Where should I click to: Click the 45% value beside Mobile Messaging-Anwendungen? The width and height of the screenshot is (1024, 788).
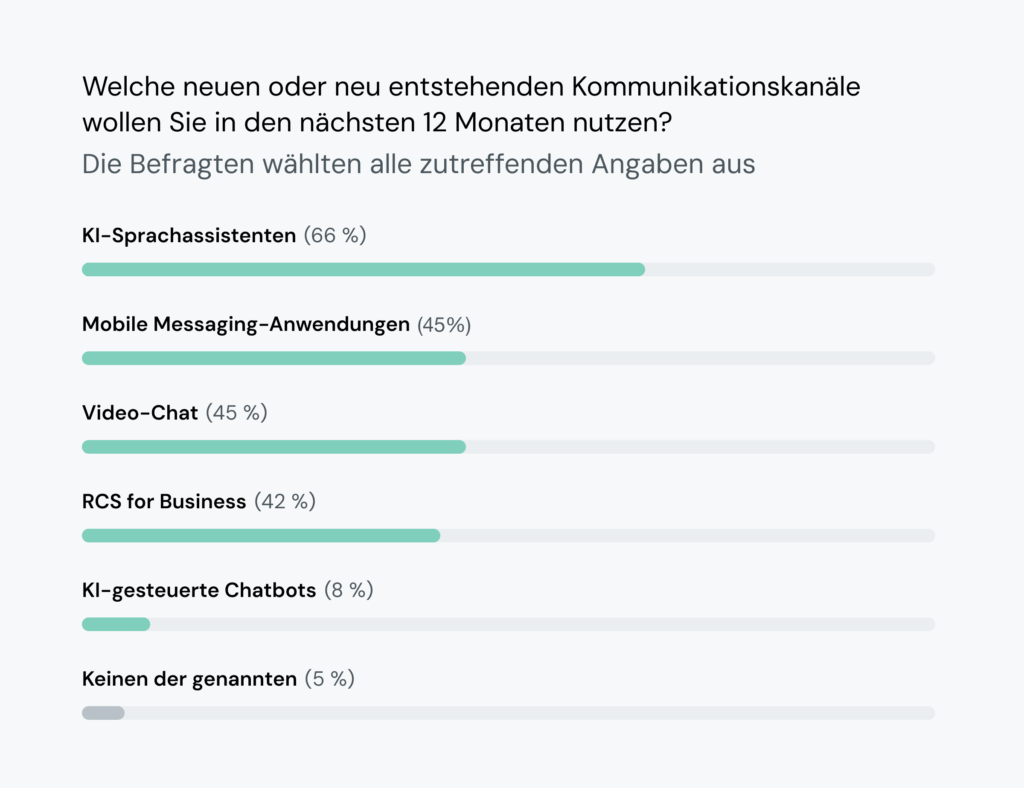(x=444, y=325)
